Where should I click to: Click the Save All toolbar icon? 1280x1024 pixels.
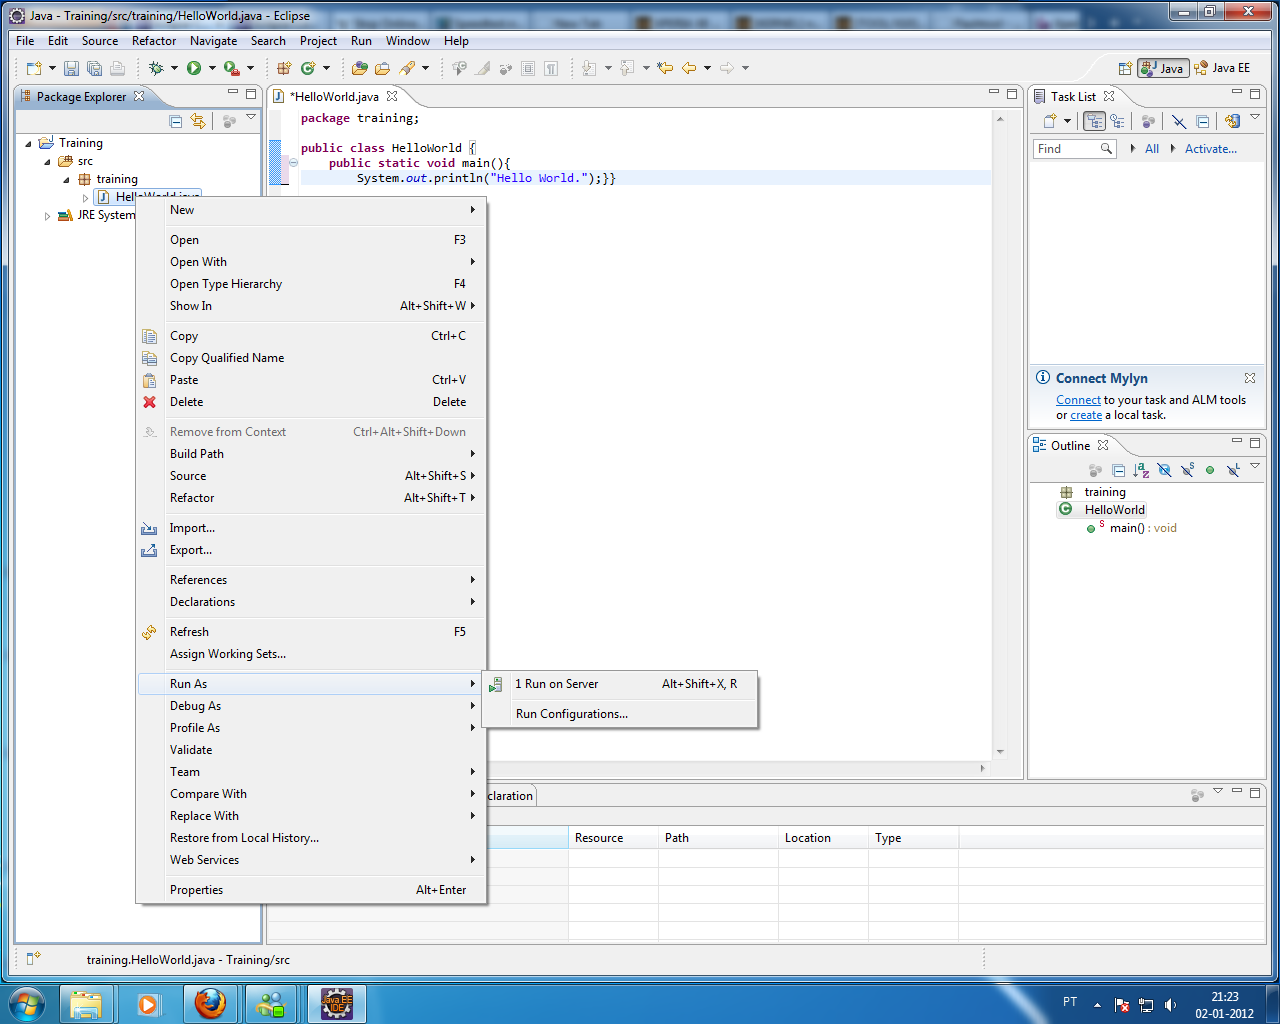point(94,68)
